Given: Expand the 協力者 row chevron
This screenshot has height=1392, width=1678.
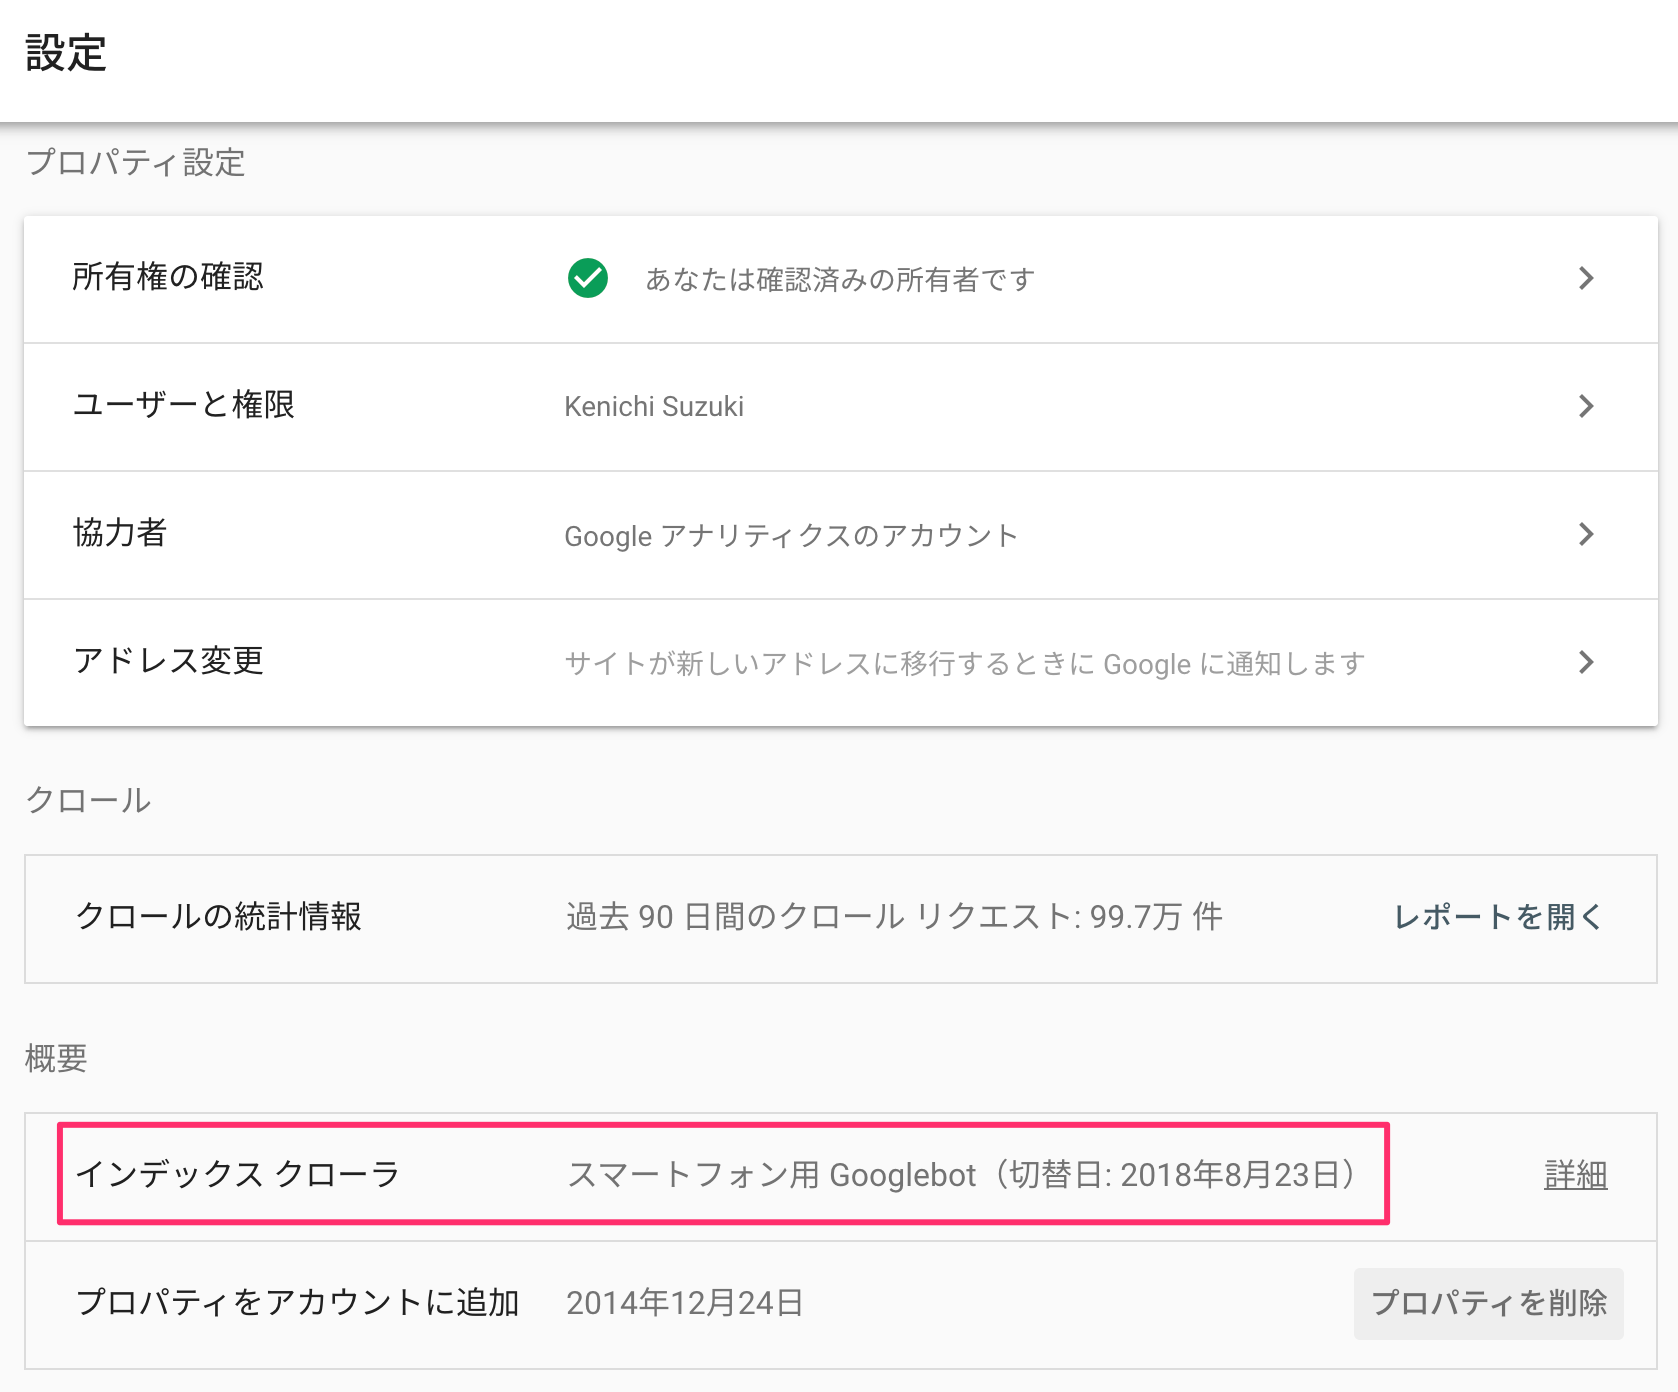Looking at the screenshot, I should 1586,534.
